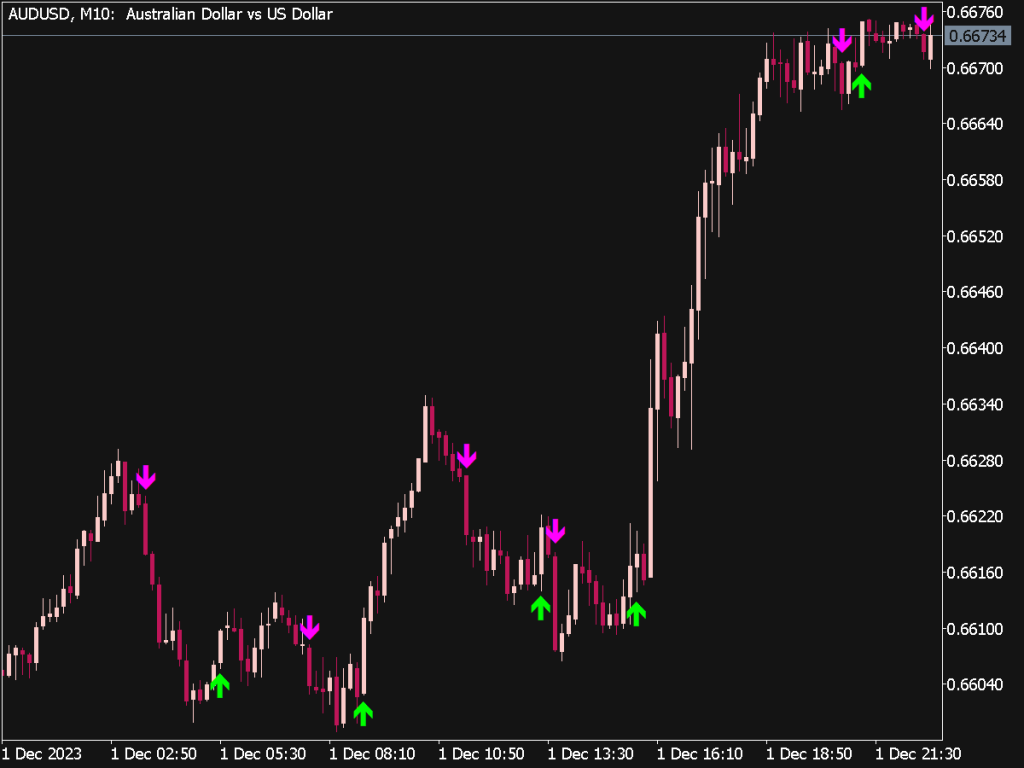Click the 1 Dec 10:50 time label
Screen dimensions: 1024x768
(481, 754)
